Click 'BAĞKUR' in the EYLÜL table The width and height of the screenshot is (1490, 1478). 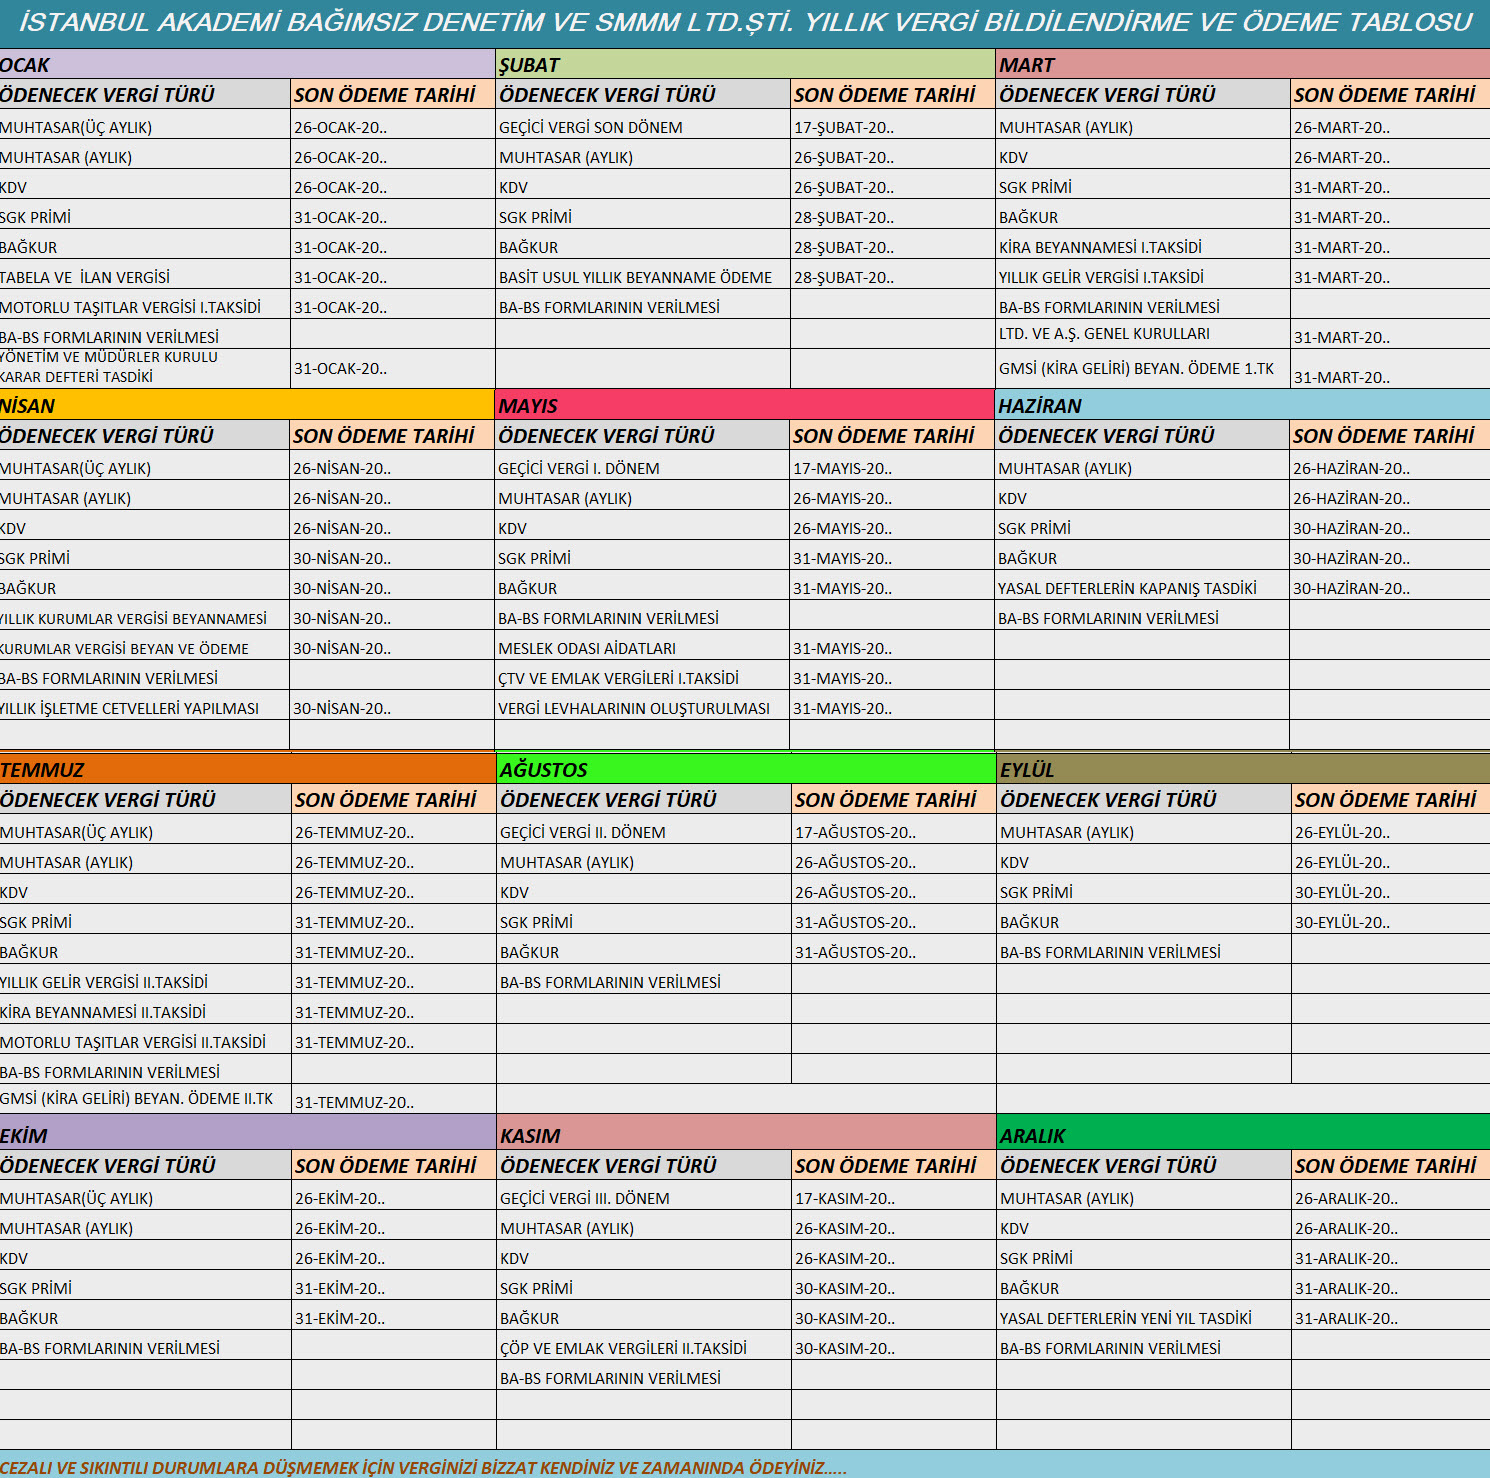[x=1144, y=921]
